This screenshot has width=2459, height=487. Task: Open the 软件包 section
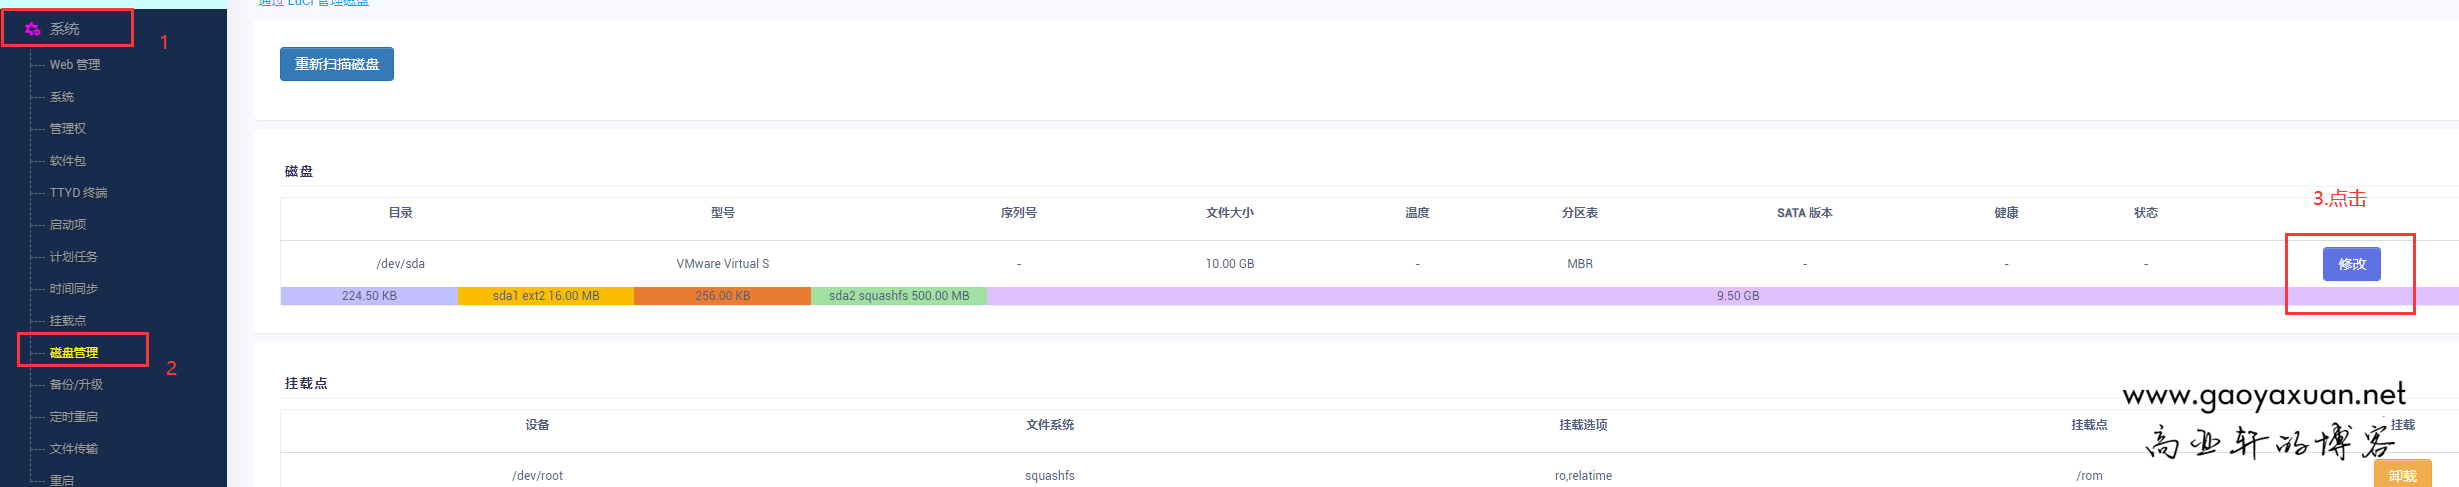(68, 161)
